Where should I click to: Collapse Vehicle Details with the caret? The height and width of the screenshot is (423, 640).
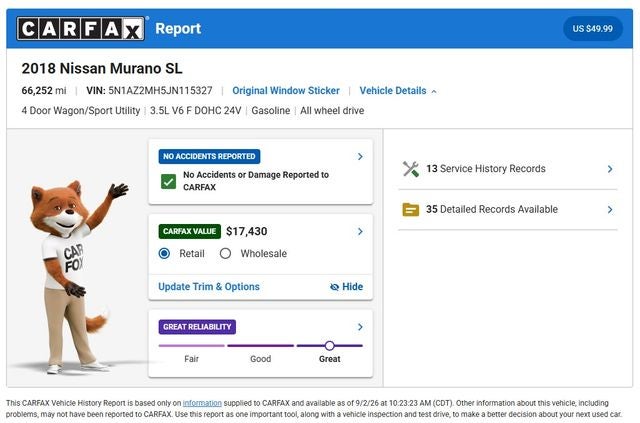click(434, 91)
